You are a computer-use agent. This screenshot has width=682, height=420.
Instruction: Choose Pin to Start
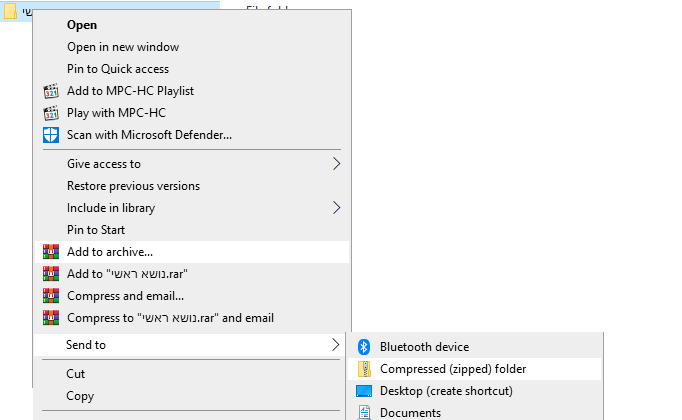pos(96,230)
